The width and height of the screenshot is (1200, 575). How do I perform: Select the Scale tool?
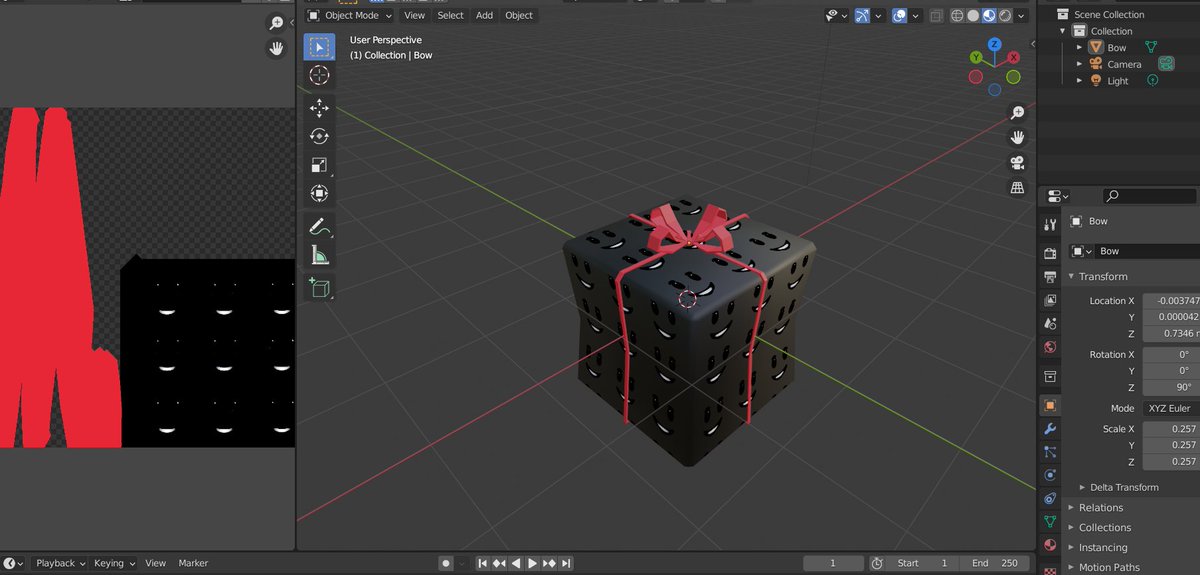click(319, 165)
